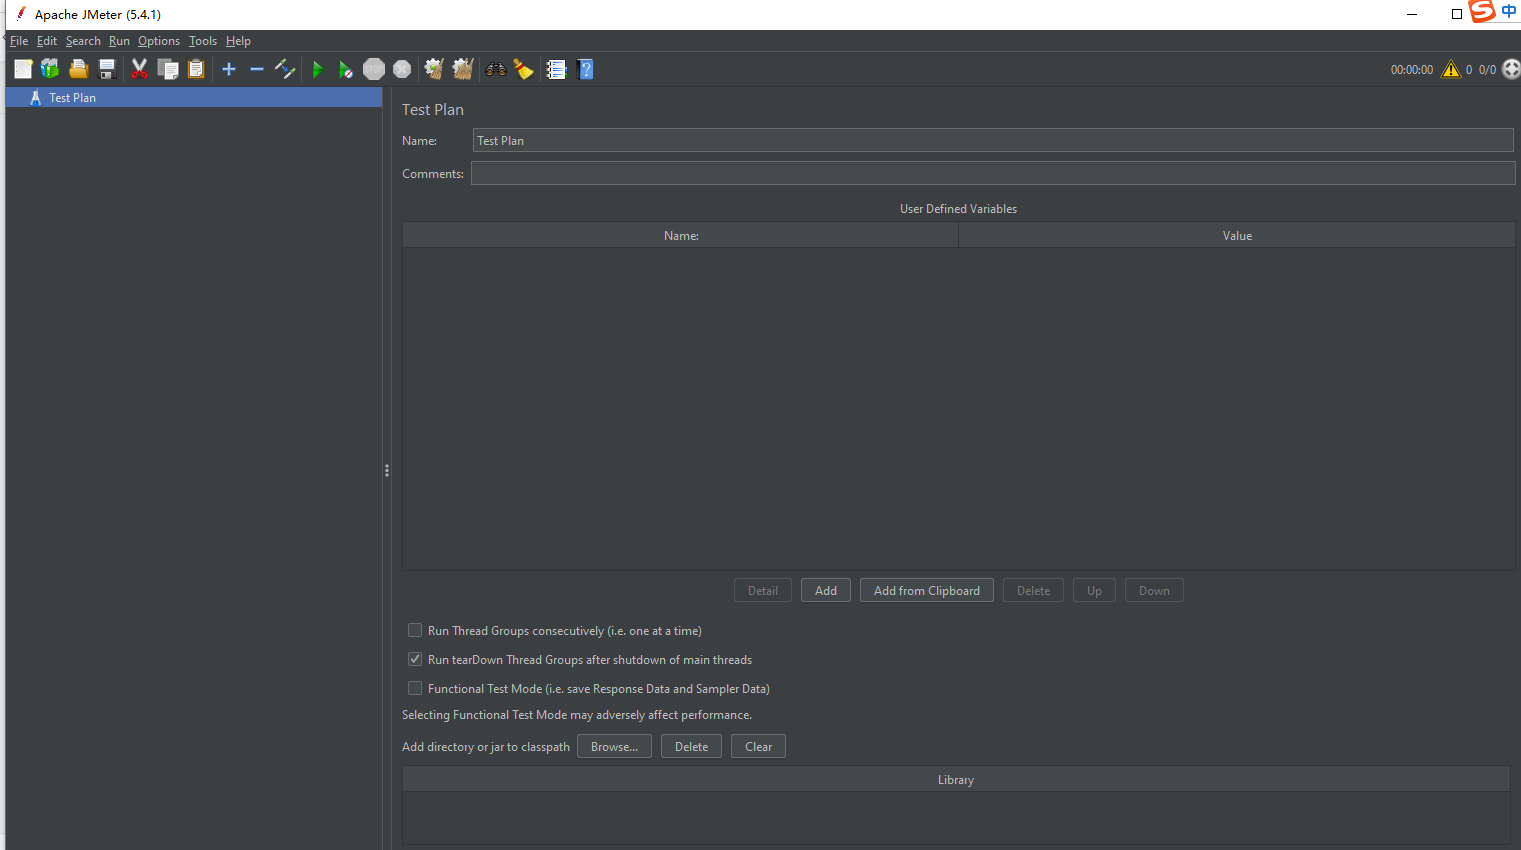Save the test plan with floppy icon
The width and height of the screenshot is (1521, 850).
click(107, 69)
